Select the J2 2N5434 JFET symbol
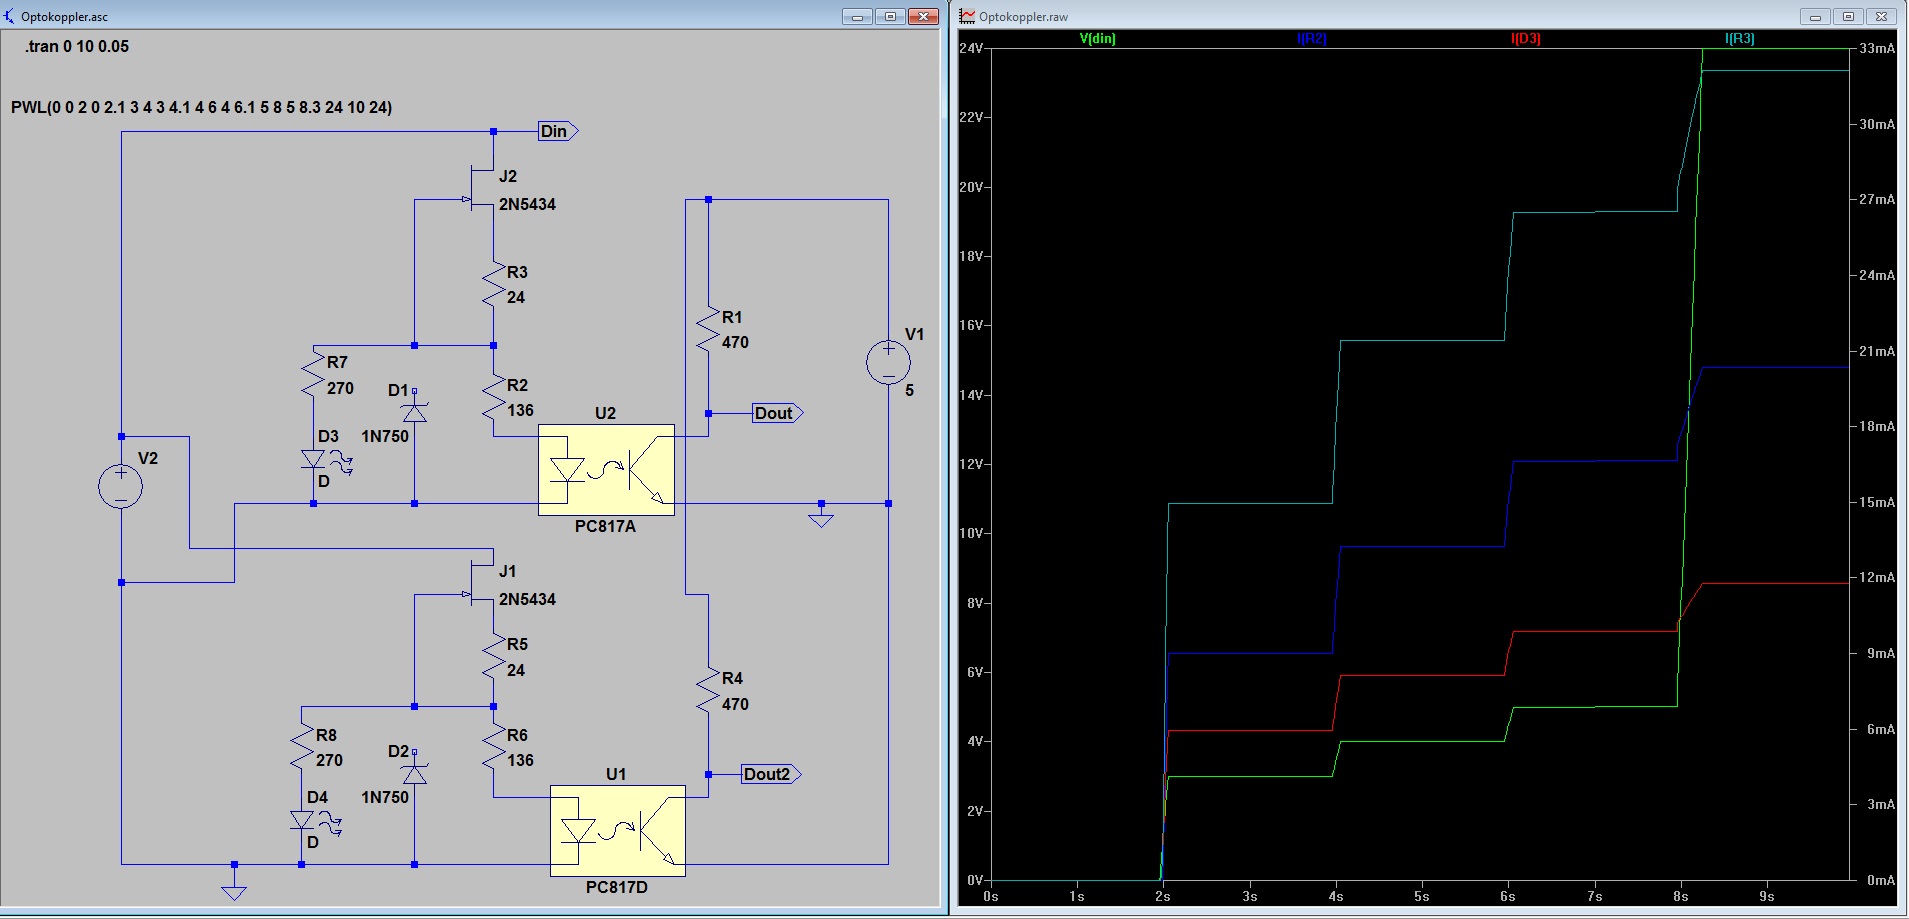 click(x=481, y=190)
